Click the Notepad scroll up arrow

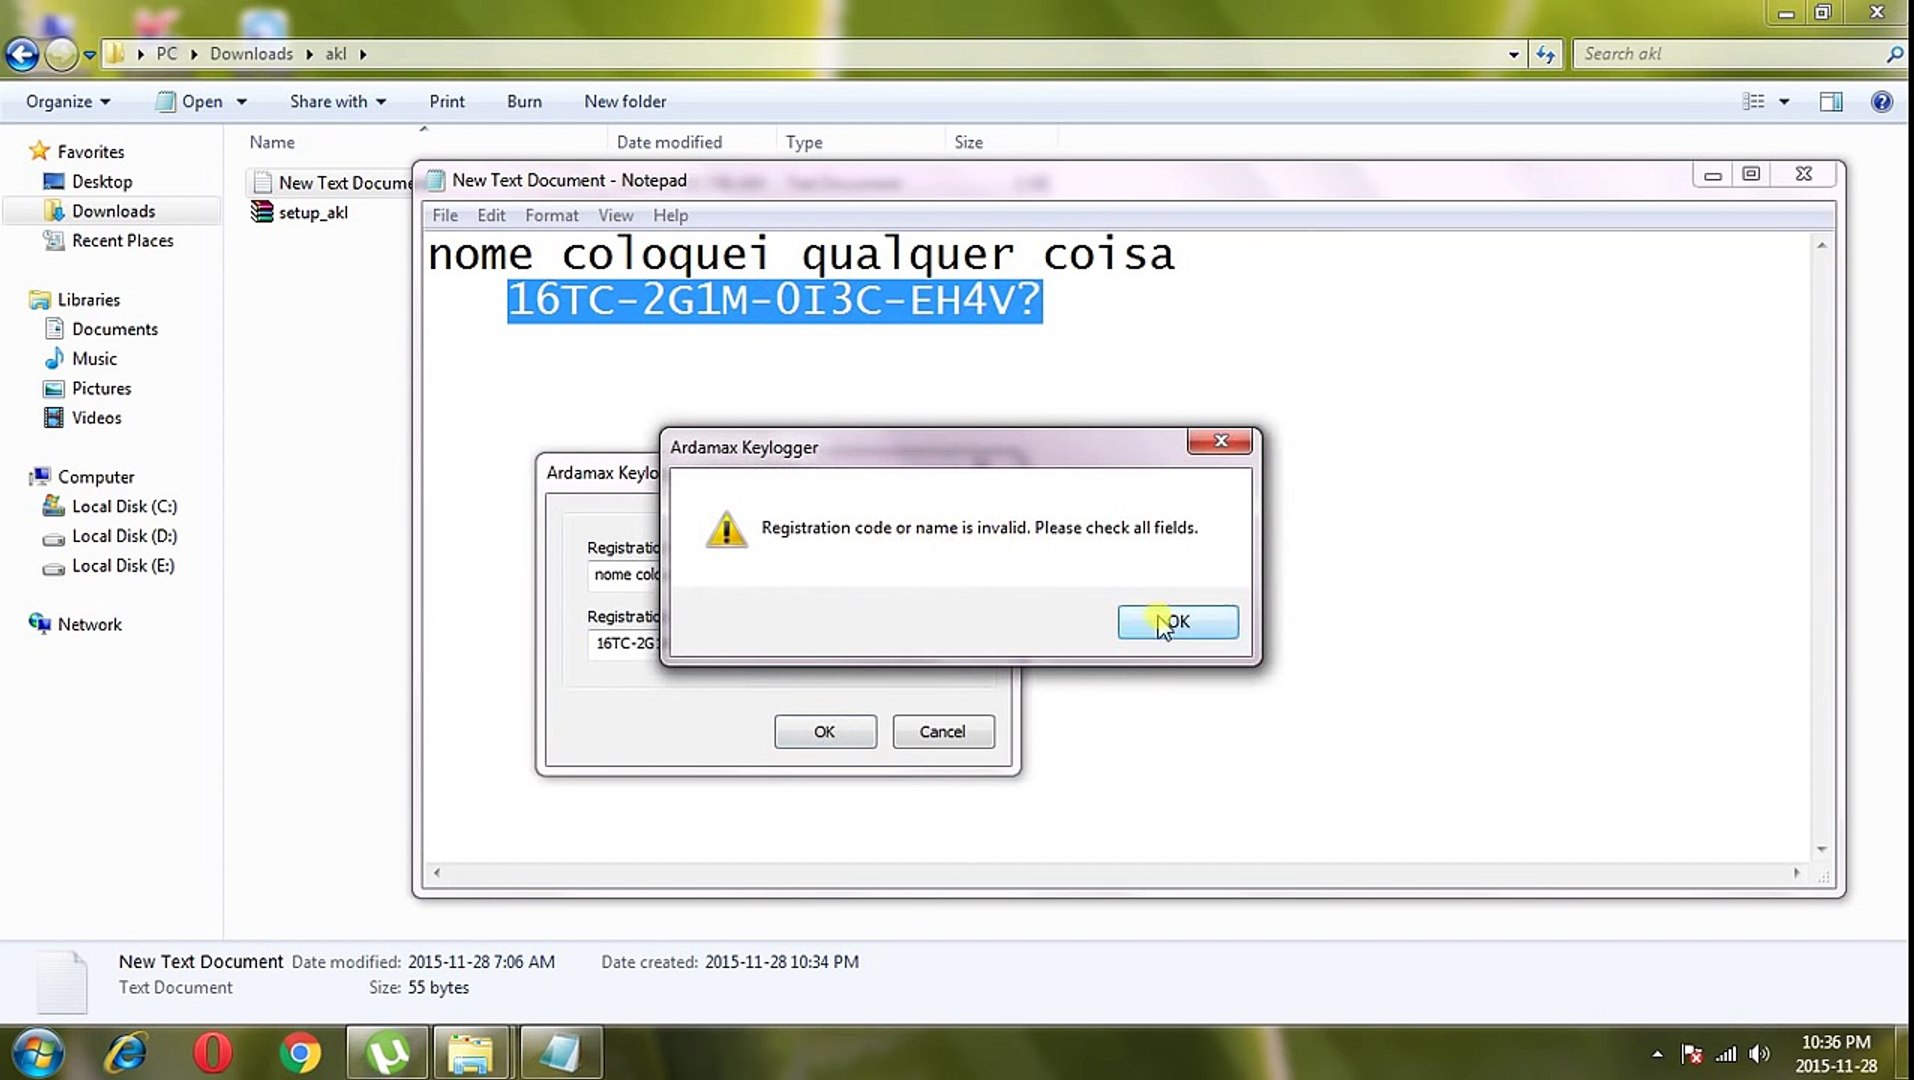(x=1822, y=246)
